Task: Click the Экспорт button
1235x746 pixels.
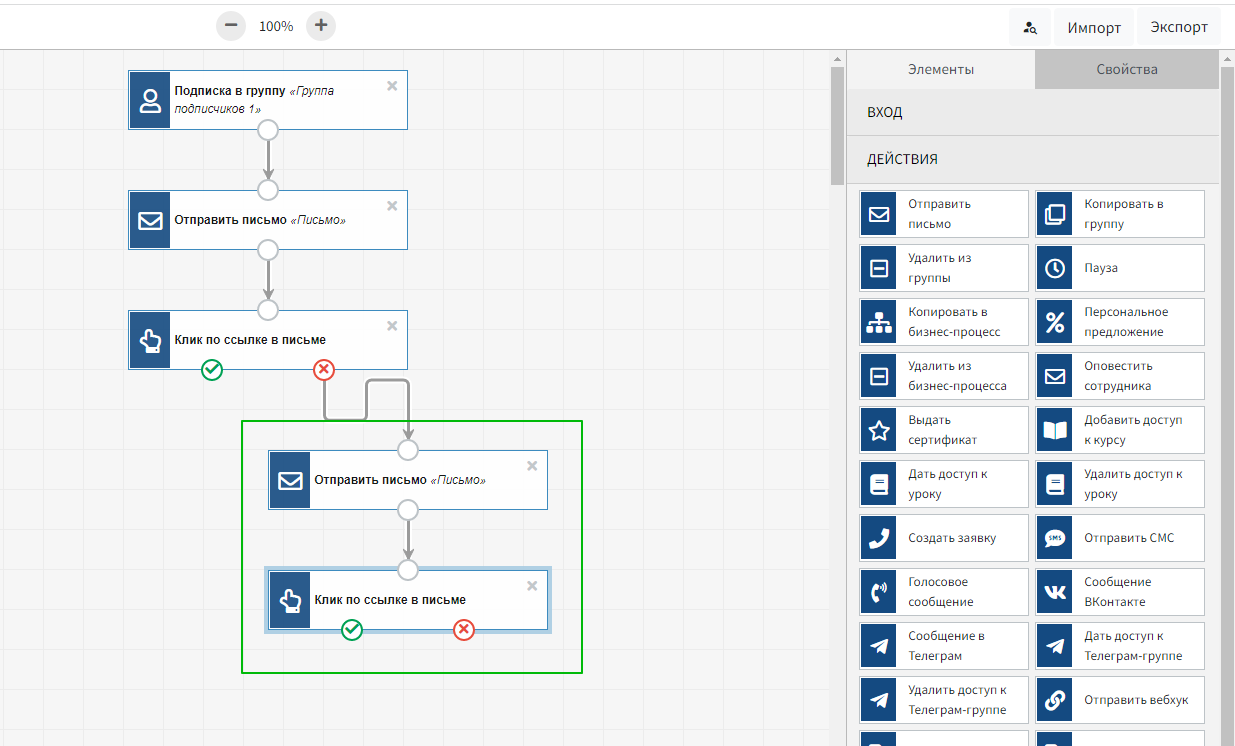Action: pyautogui.click(x=1179, y=27)
